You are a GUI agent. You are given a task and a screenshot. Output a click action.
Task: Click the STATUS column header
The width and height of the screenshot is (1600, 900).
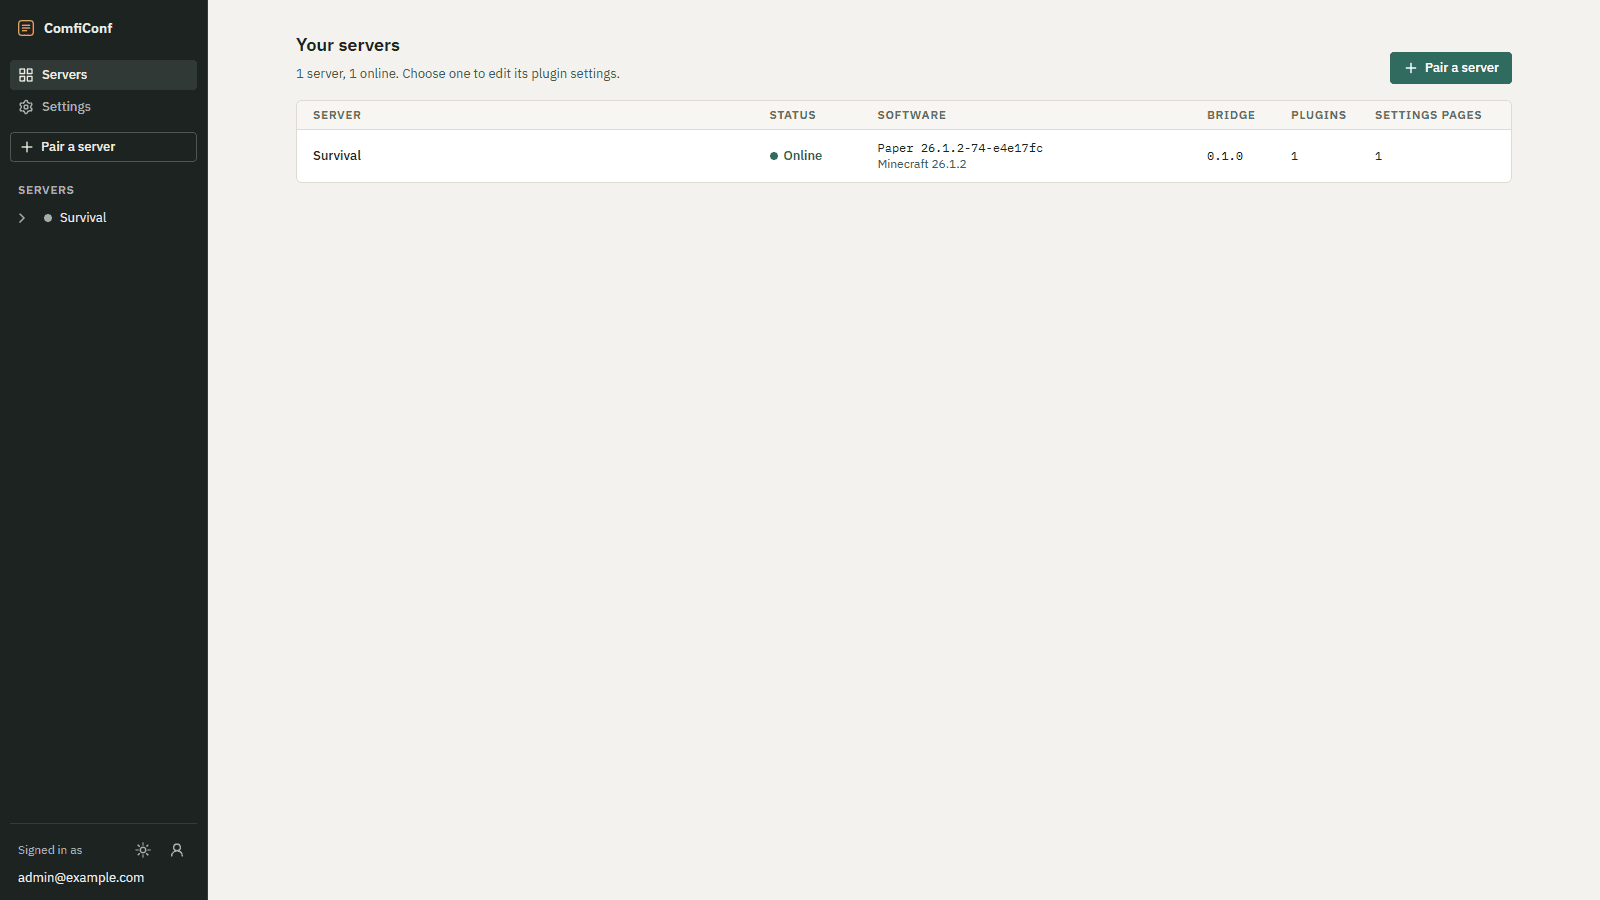click(x=792, y=115)
